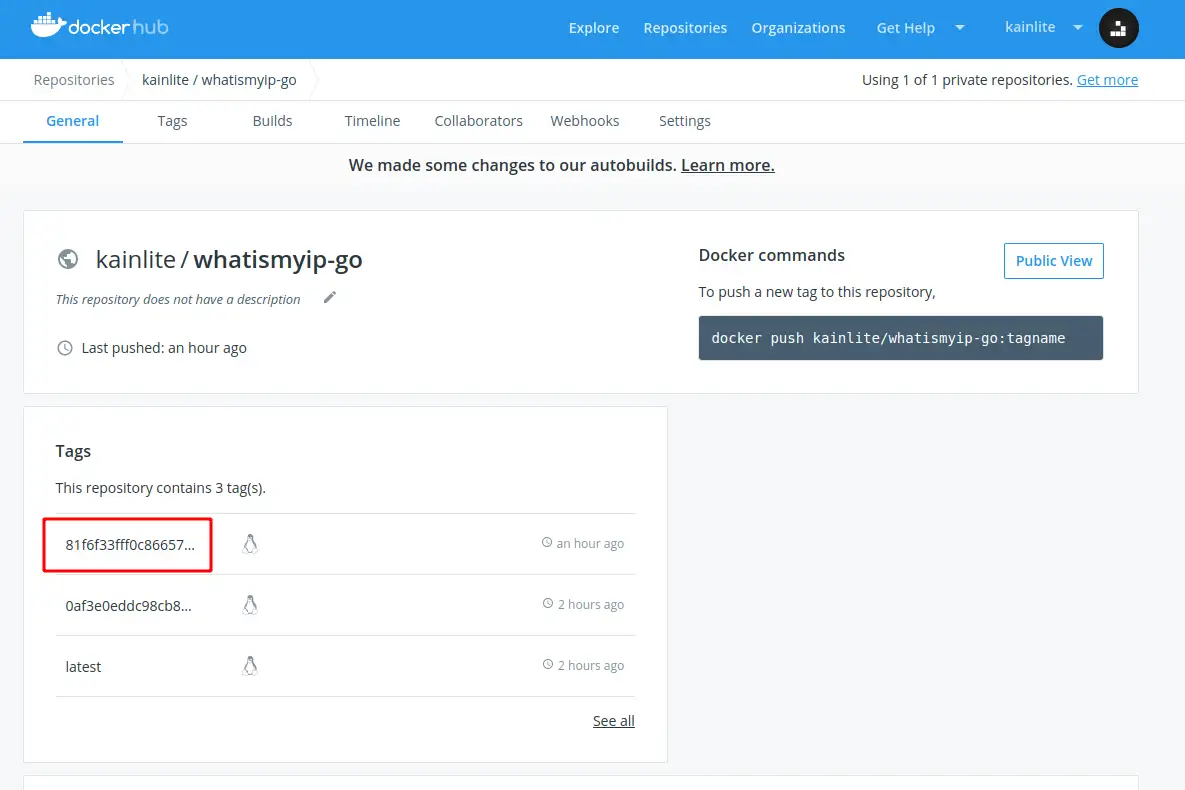The height and width of the screenshot is (790, 1185).
Task: Click Linux penguin icon for 0af3e0e tag
Action: pos(250,605)
